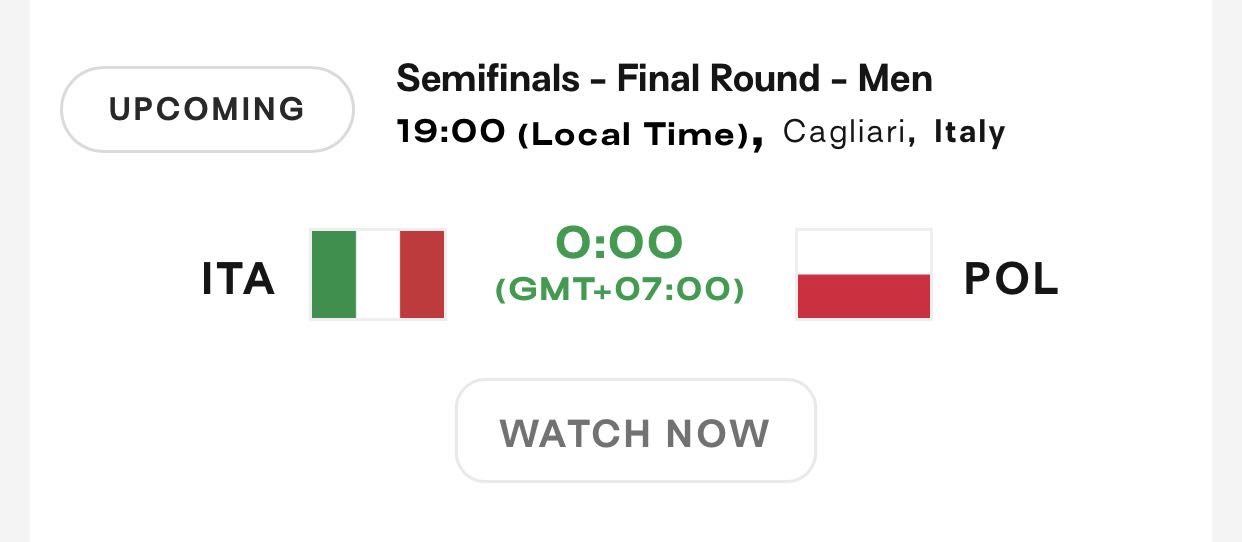Pick the white upper half of Polish flag

pyautogui.click(x=864, y=253)
